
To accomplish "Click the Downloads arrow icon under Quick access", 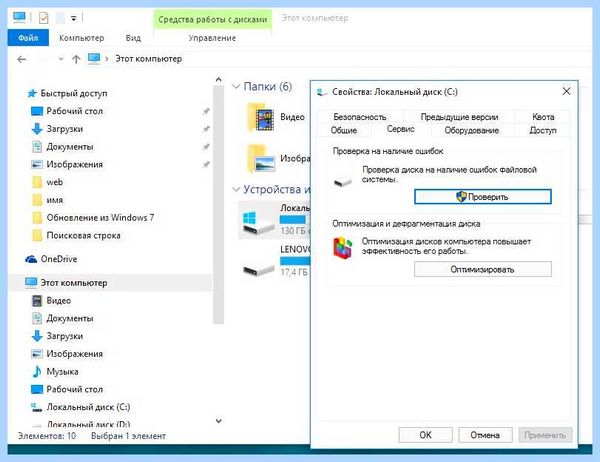I will 37,129.
